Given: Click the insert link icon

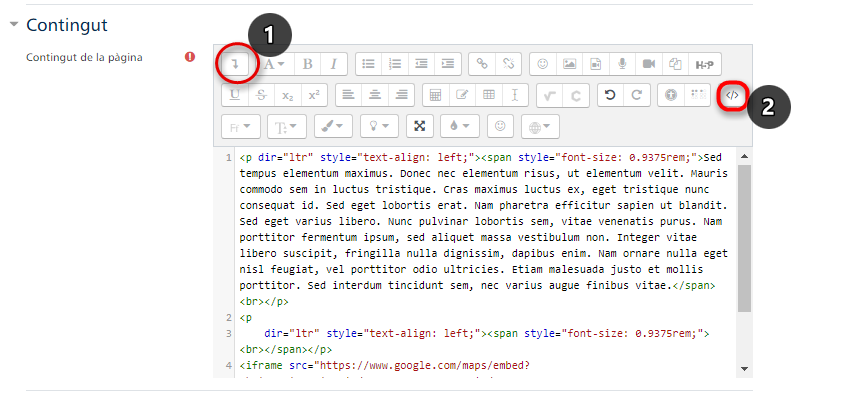Looking at the screenshot, I should click(482, 63).
